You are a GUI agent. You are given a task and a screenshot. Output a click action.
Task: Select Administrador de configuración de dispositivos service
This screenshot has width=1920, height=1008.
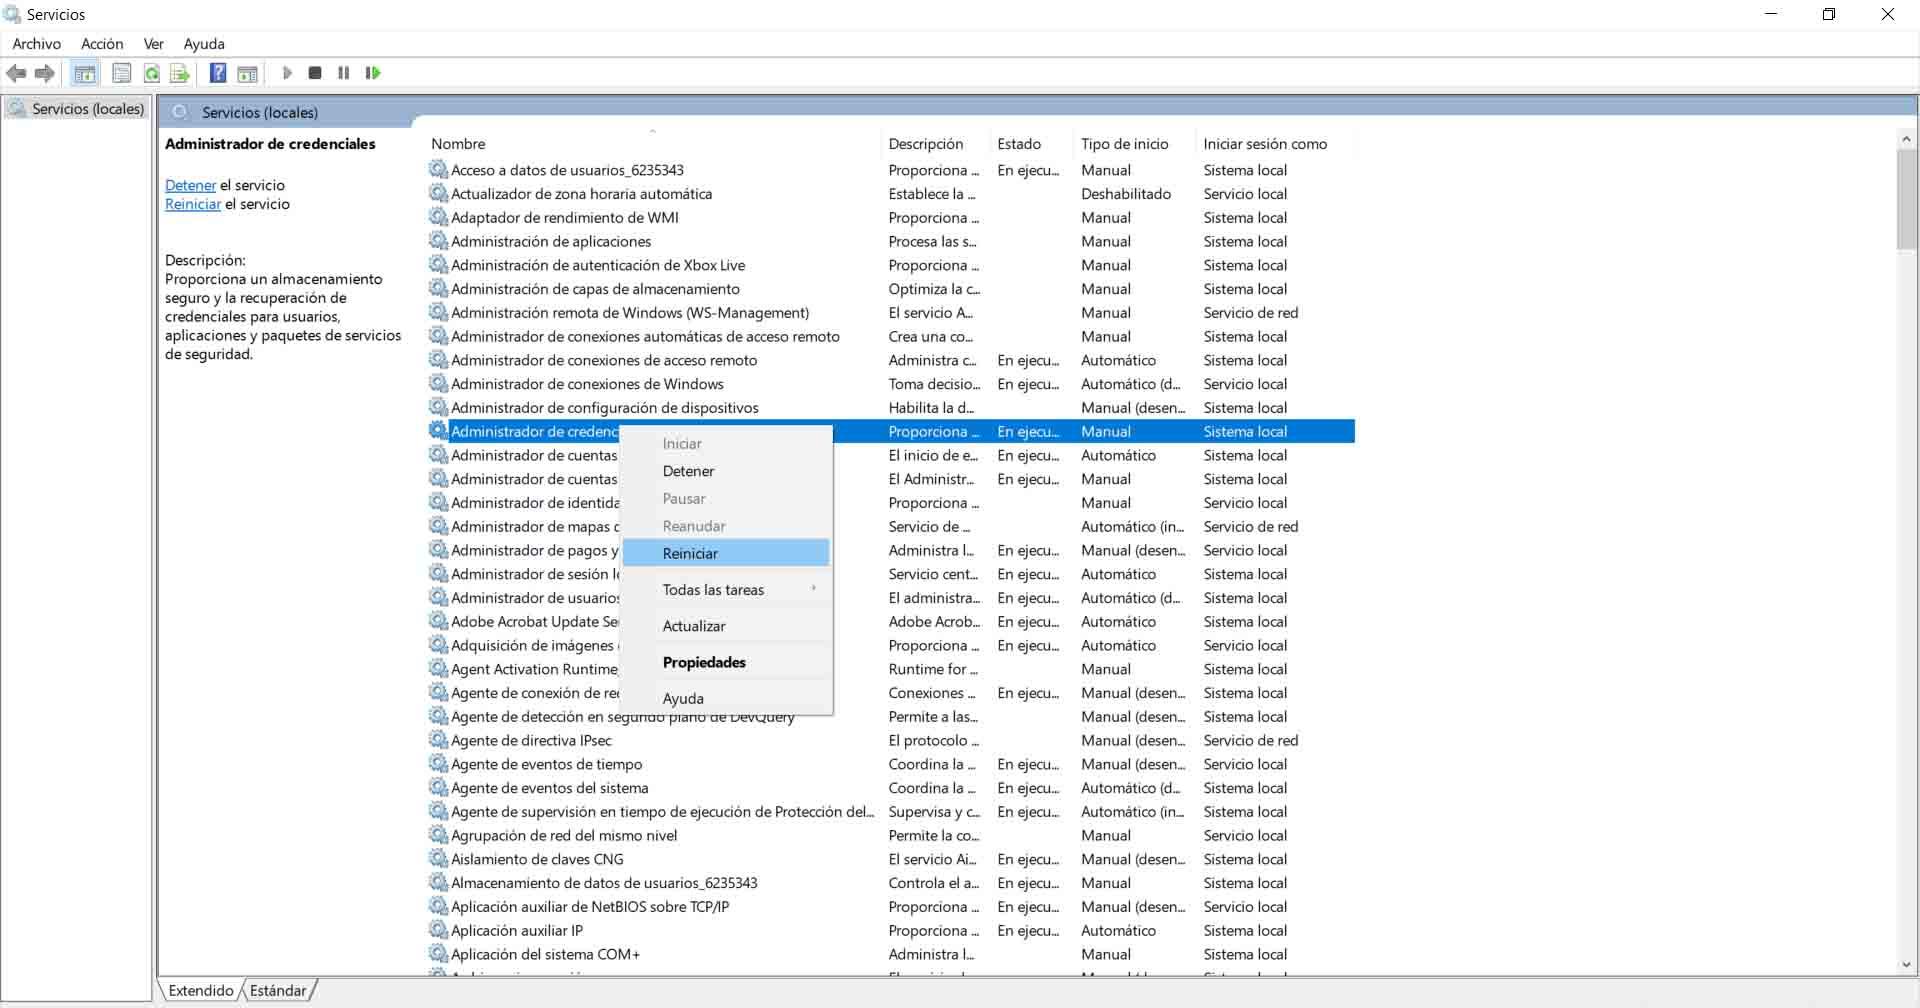coord(605,407)
